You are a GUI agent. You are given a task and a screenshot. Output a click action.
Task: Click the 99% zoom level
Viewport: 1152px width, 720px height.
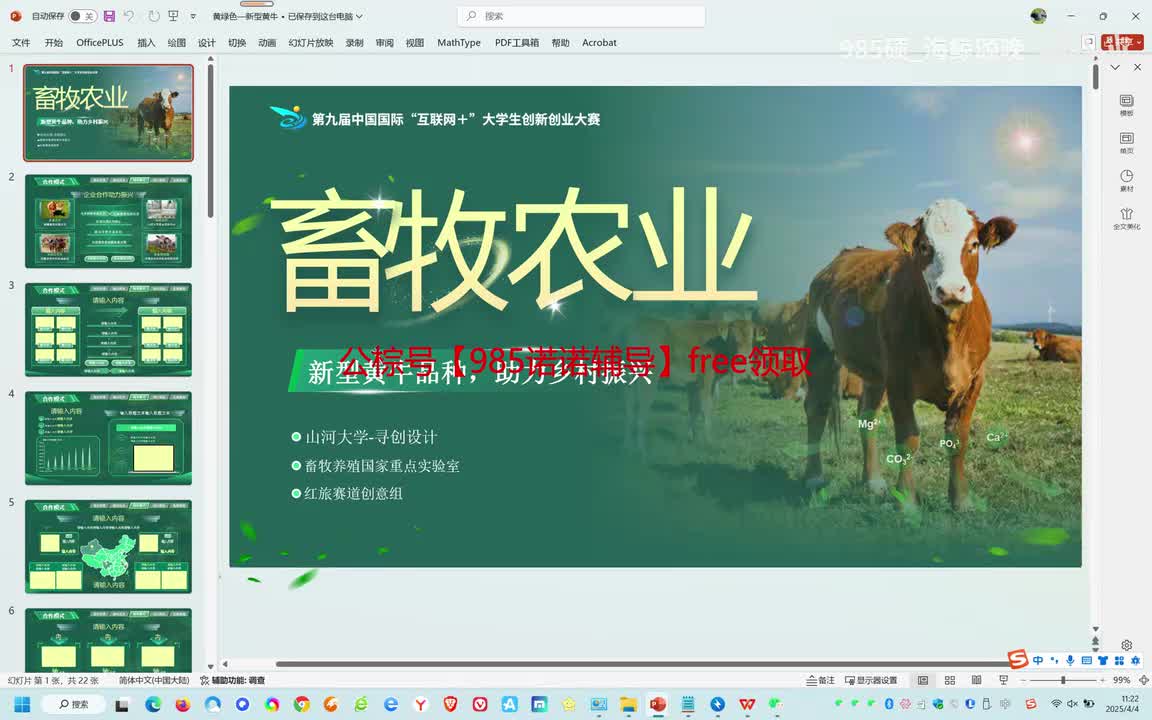[1121, 680]
